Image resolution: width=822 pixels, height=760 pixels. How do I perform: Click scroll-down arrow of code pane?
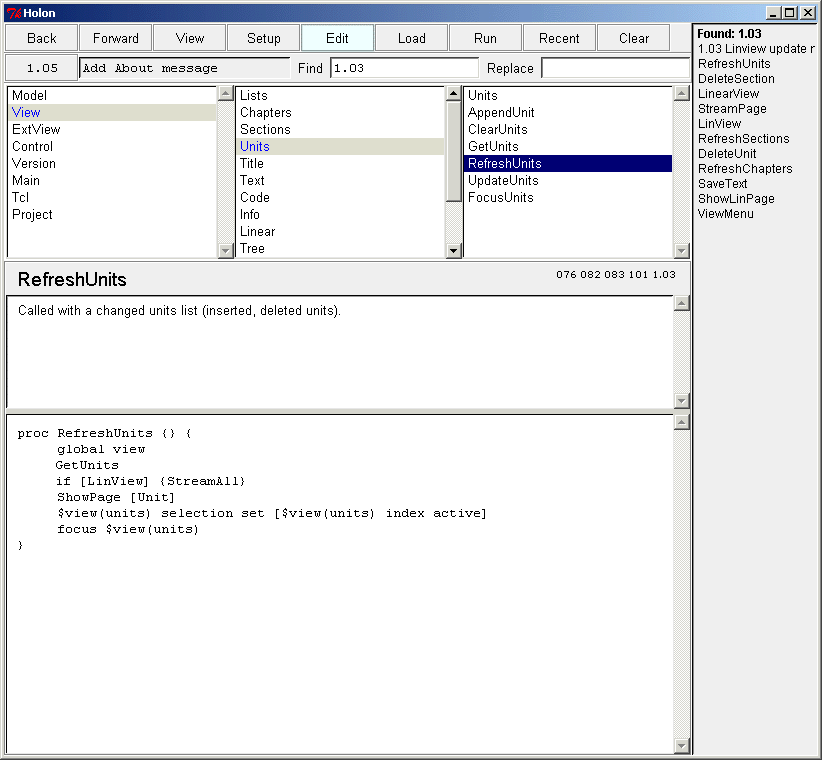pyautogui.click(x=682, y=746)
